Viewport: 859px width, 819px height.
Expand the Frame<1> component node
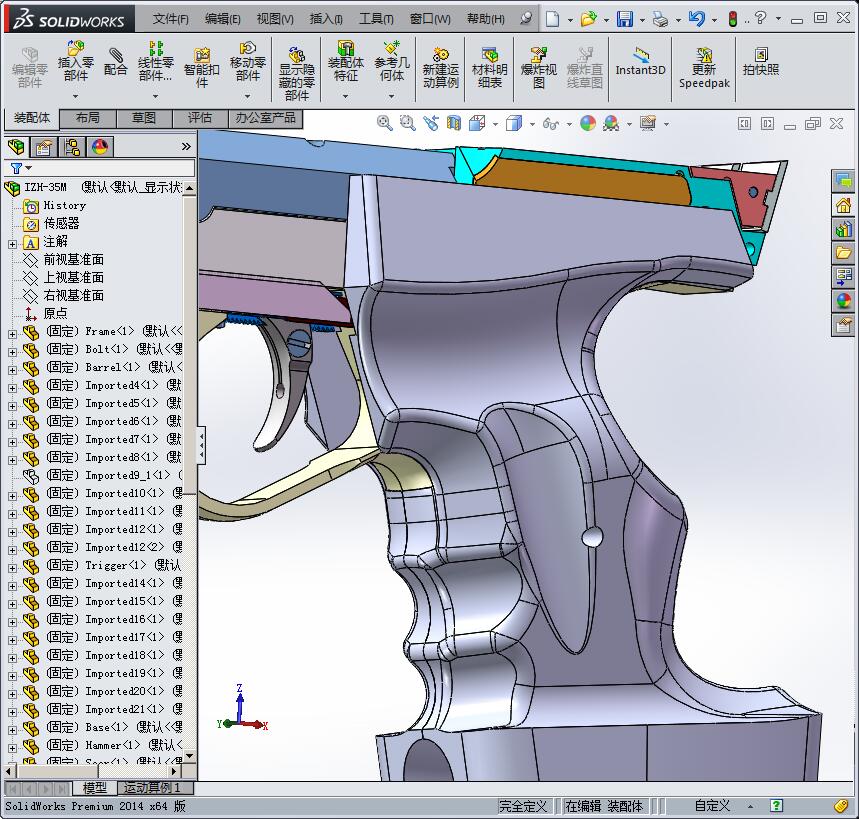tap(12, 332)
